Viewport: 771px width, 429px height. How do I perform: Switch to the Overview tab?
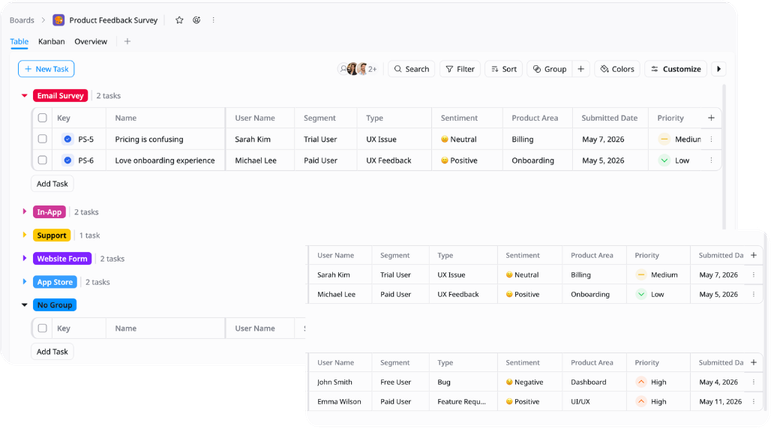tap(91, 41)
